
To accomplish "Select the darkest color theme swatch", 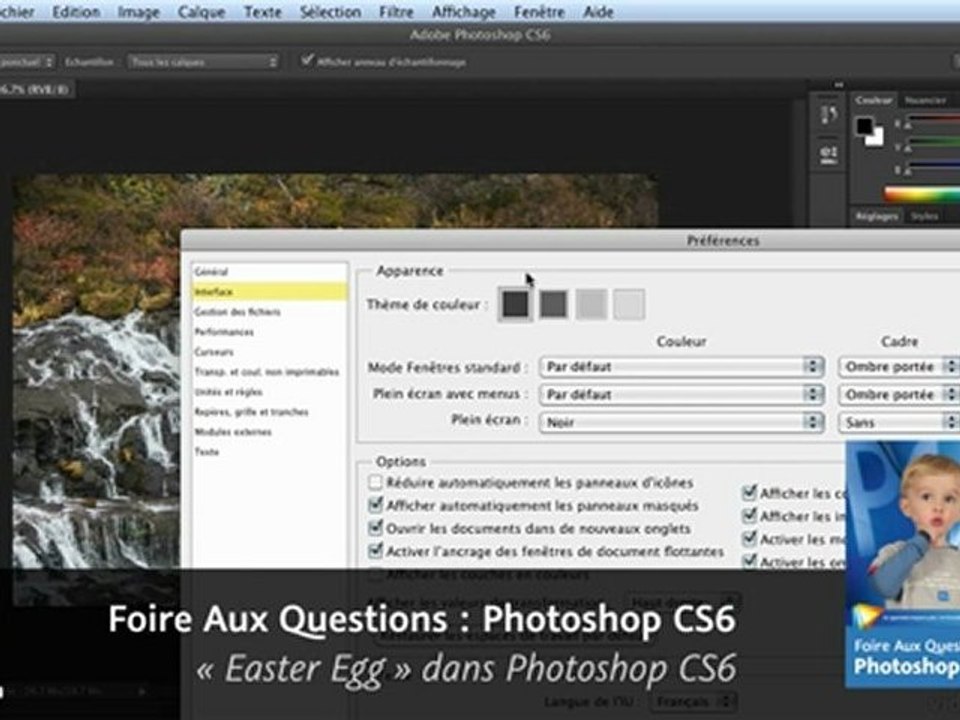I will (516, 304).
